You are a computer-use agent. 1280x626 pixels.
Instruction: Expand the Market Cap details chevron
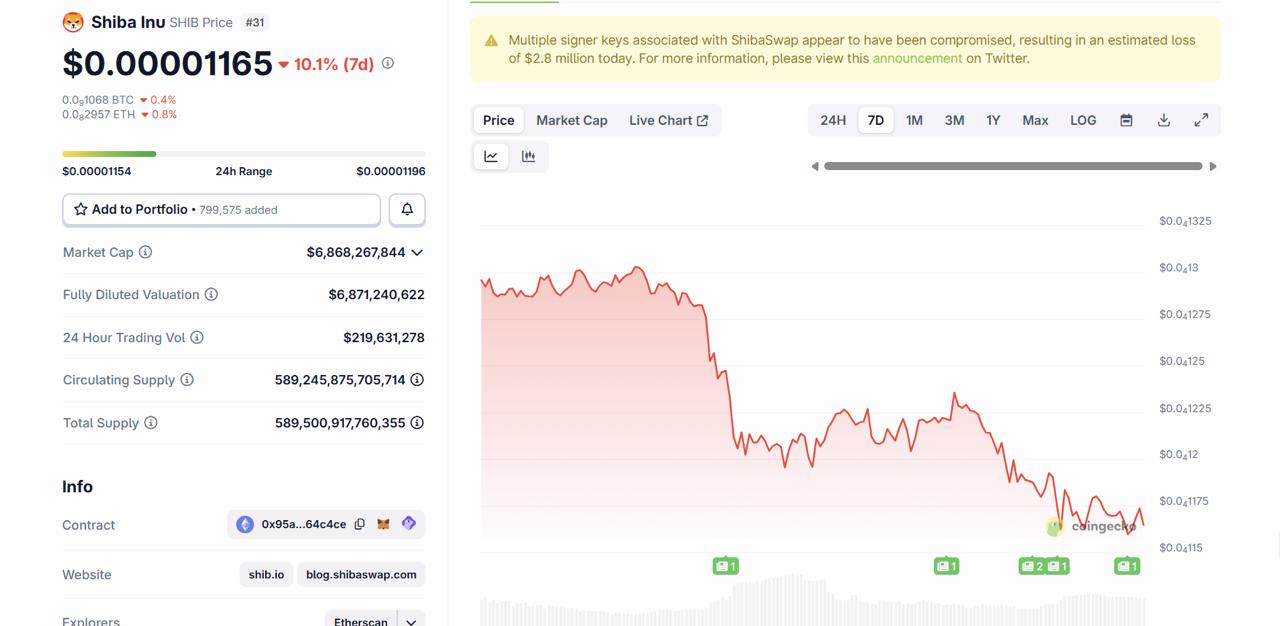point(417,252)
